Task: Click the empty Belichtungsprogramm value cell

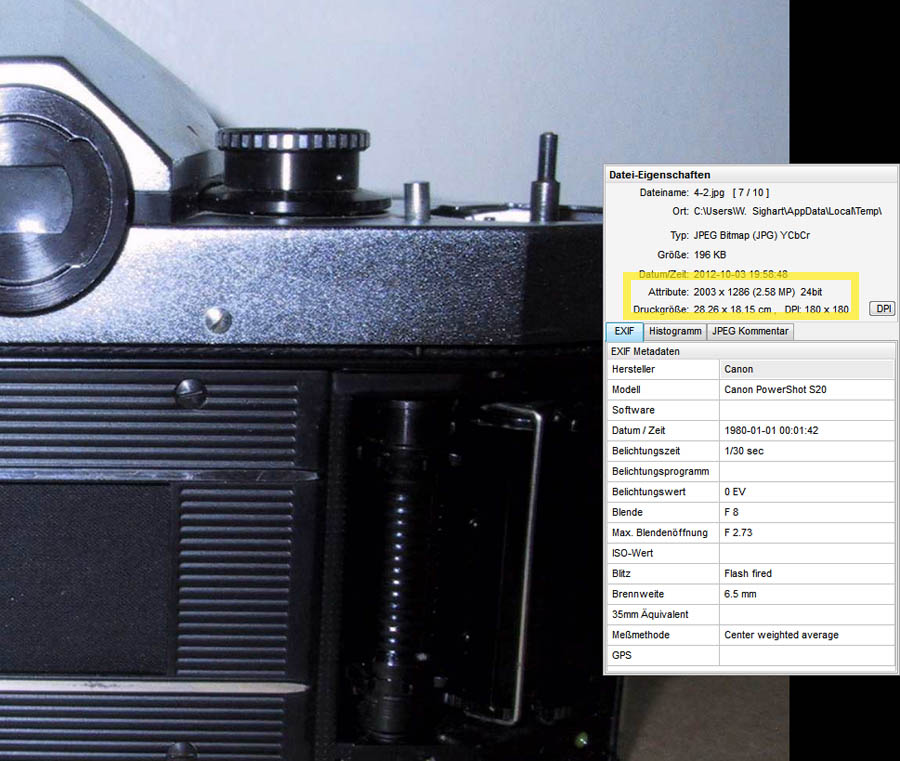Action: click(x=805, y=471)
